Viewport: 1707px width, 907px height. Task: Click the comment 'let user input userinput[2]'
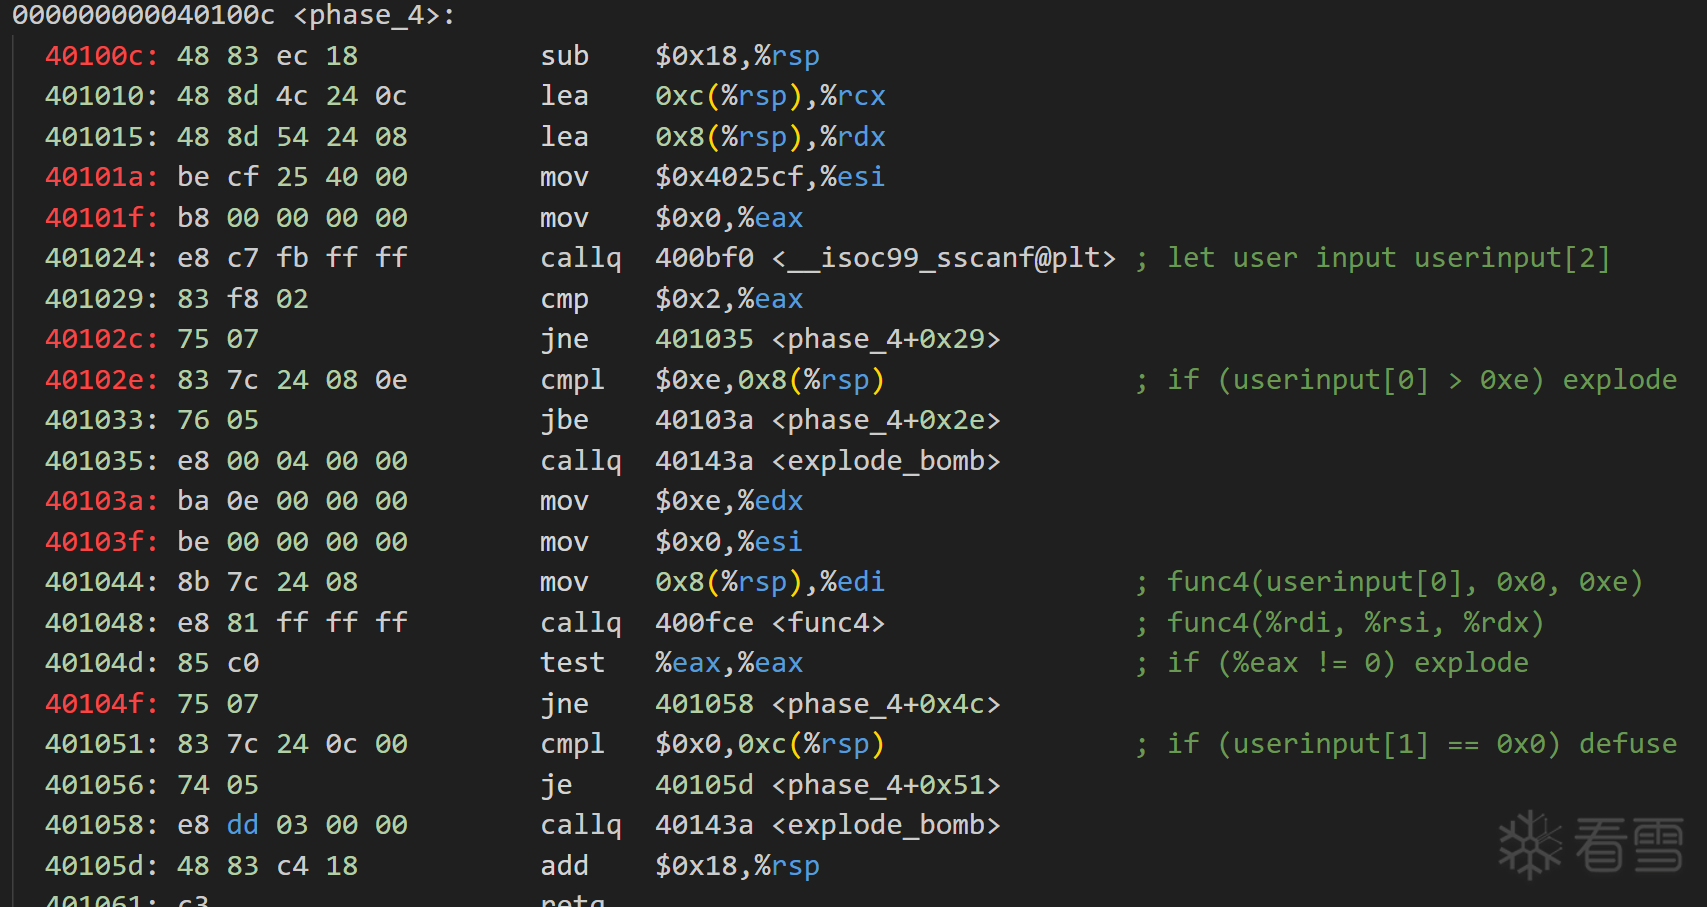tap(1388, 258)
